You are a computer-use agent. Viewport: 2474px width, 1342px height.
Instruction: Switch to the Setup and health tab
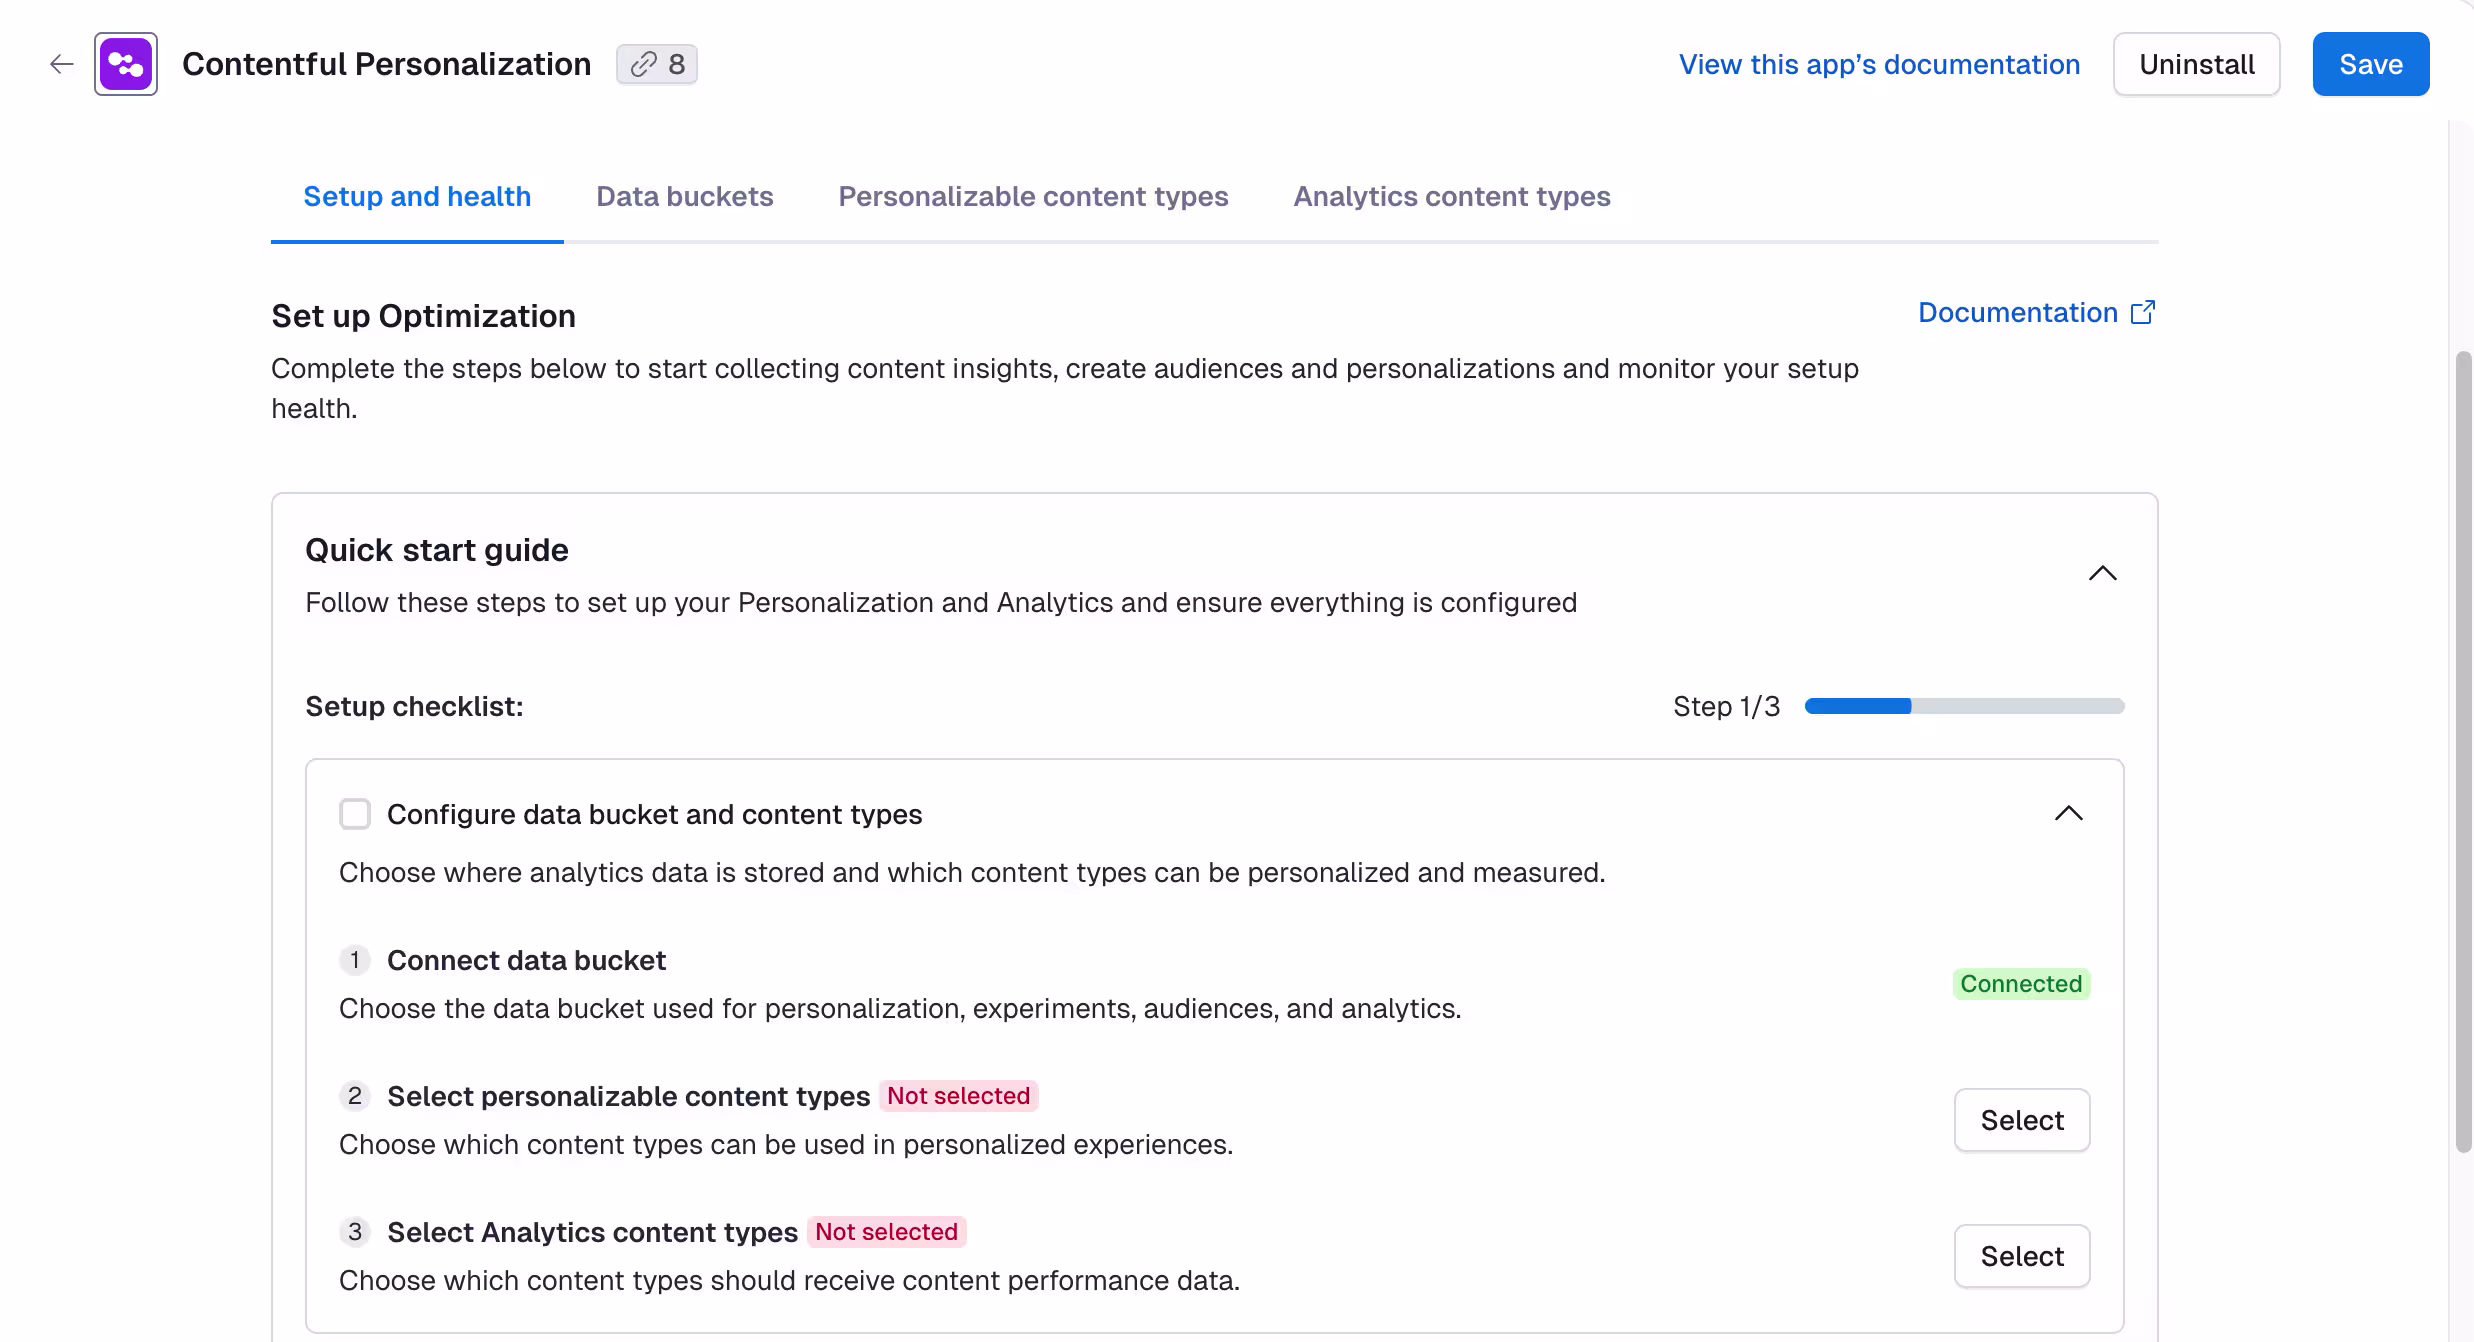[417, 196]
